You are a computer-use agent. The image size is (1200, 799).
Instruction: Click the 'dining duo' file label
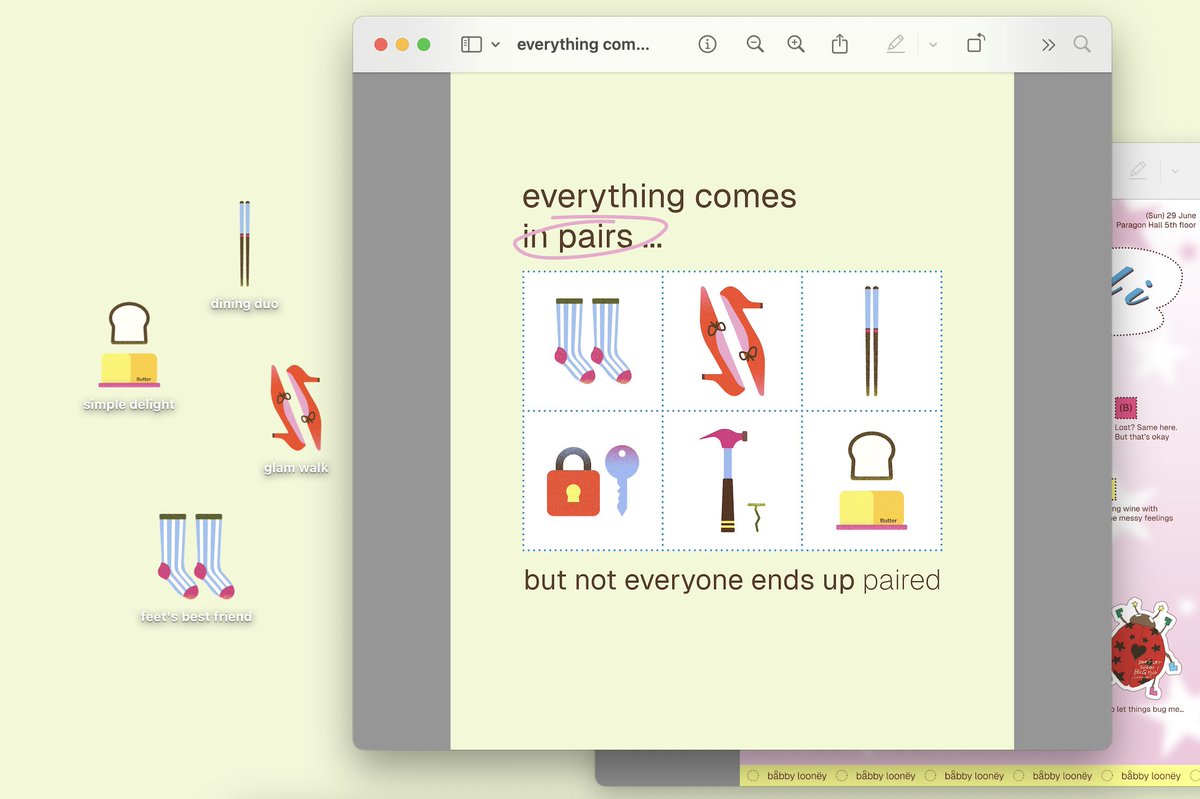click(244, 304)
